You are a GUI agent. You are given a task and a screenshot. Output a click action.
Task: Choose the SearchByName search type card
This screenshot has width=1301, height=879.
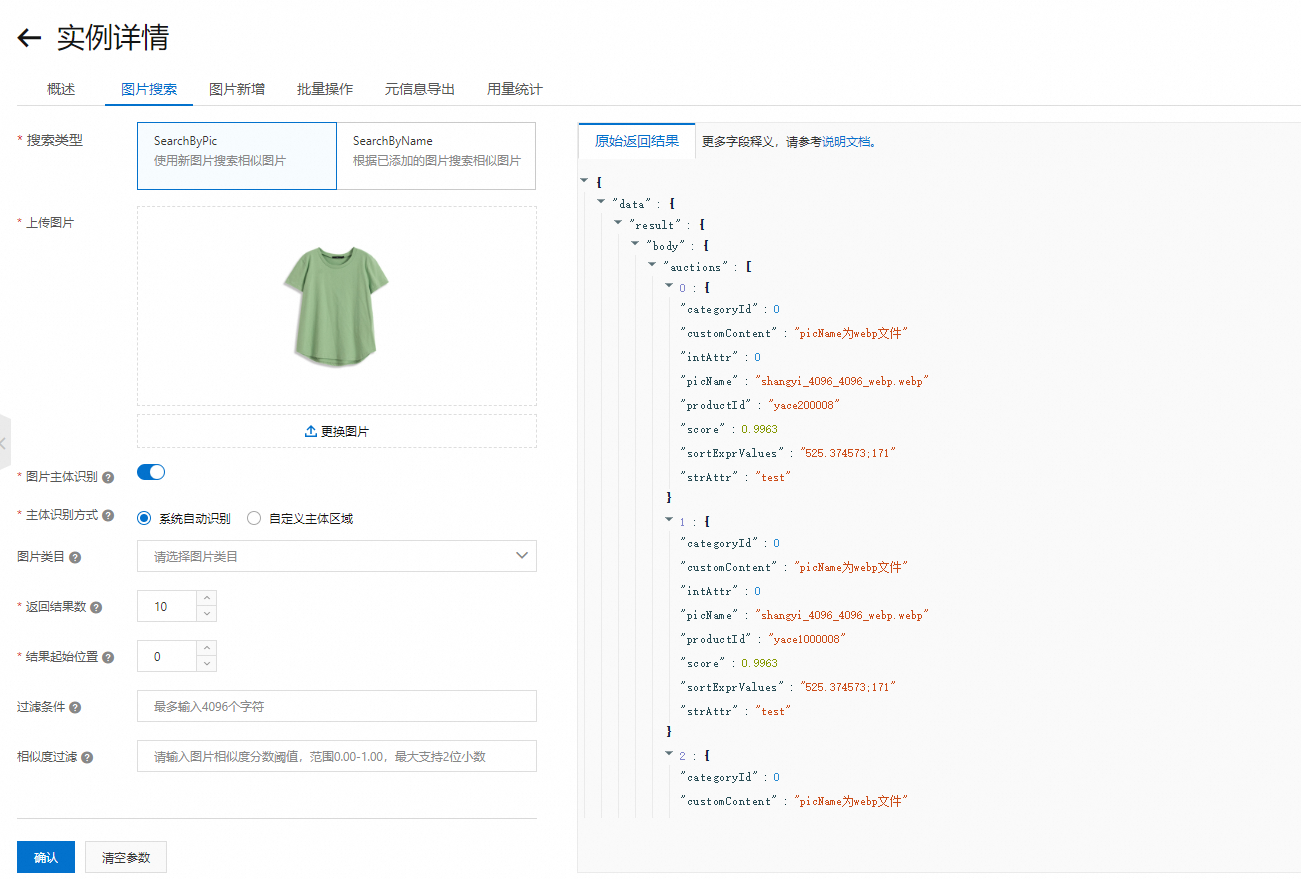[436, 156]
